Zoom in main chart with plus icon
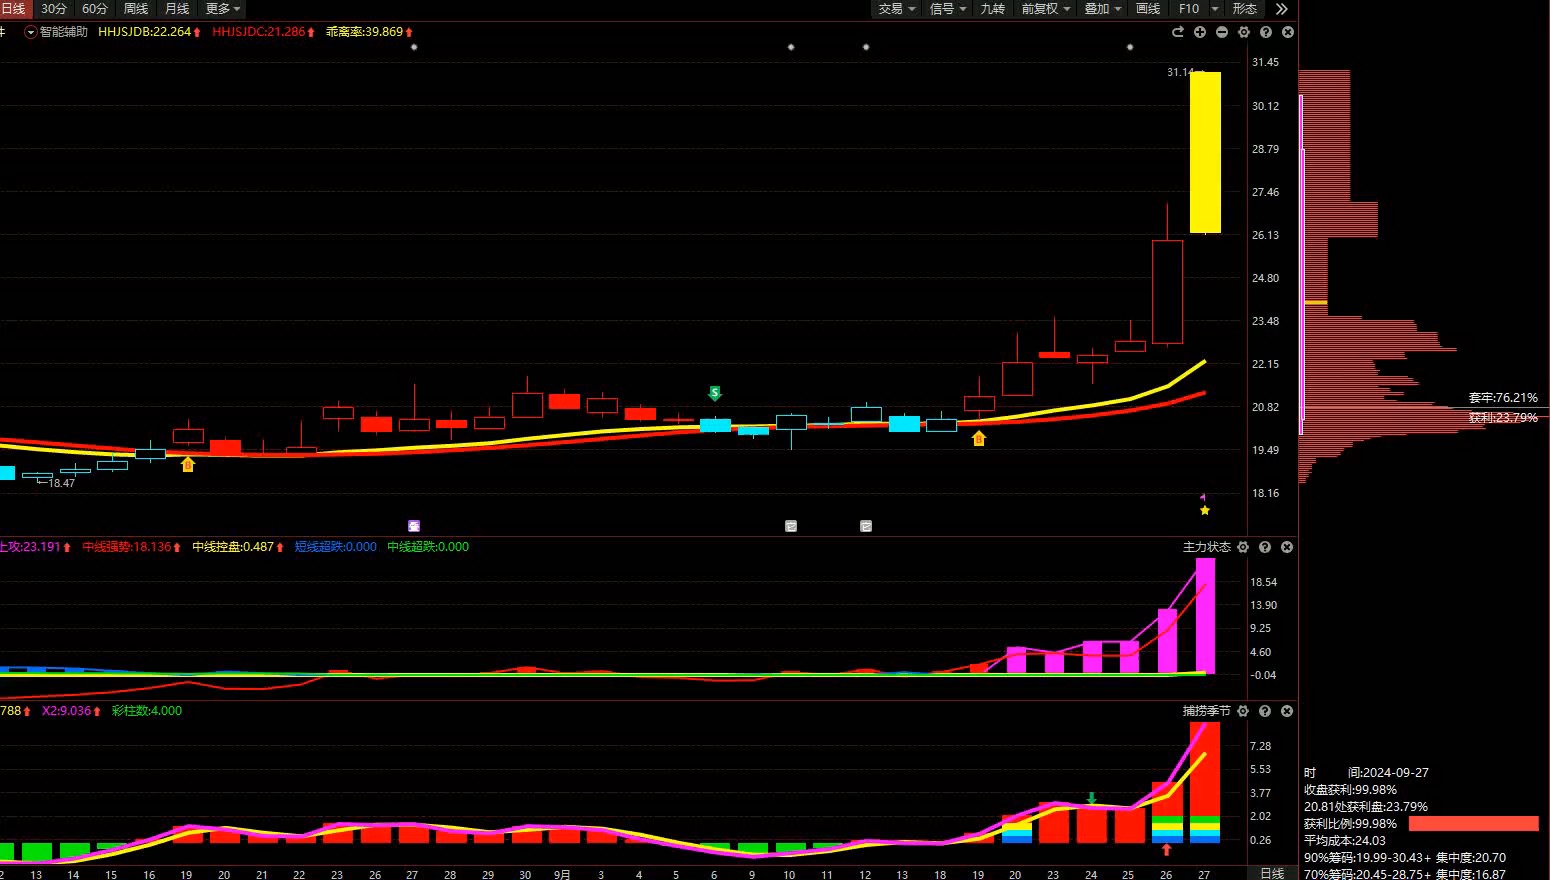The height and width of the screenshot is (880, 1550). 1200,32
